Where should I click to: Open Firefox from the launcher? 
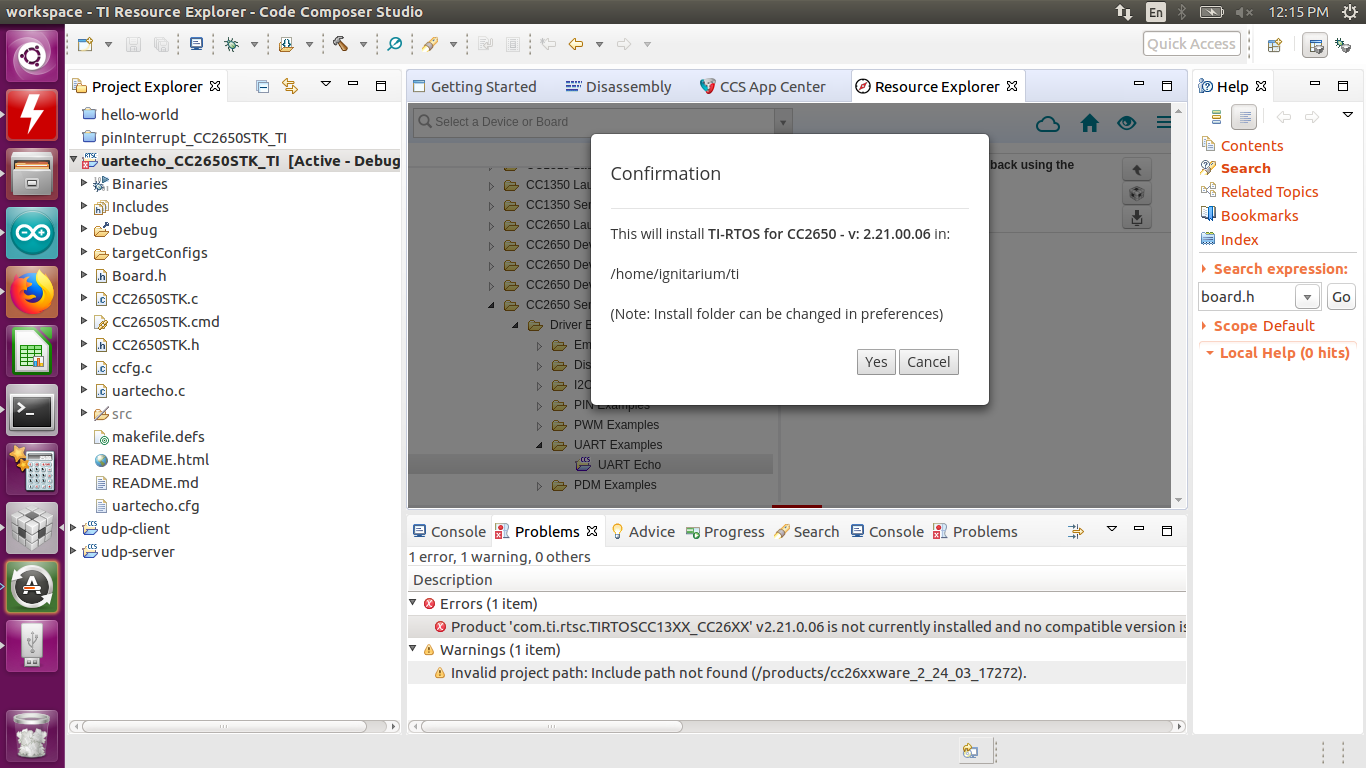pos(32,292)
